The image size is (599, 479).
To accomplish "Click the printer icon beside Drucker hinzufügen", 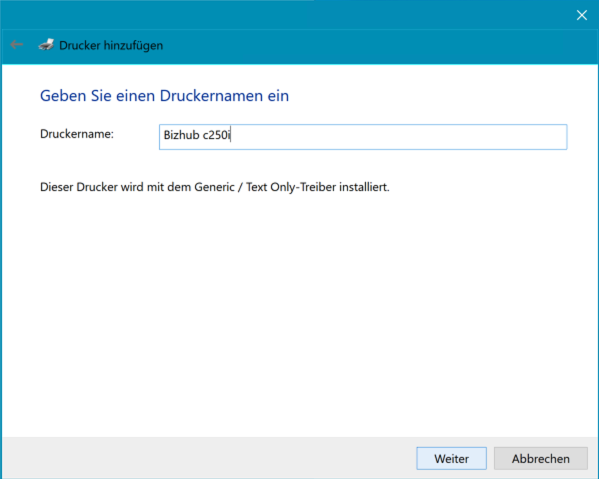I will tap(46, 45).
